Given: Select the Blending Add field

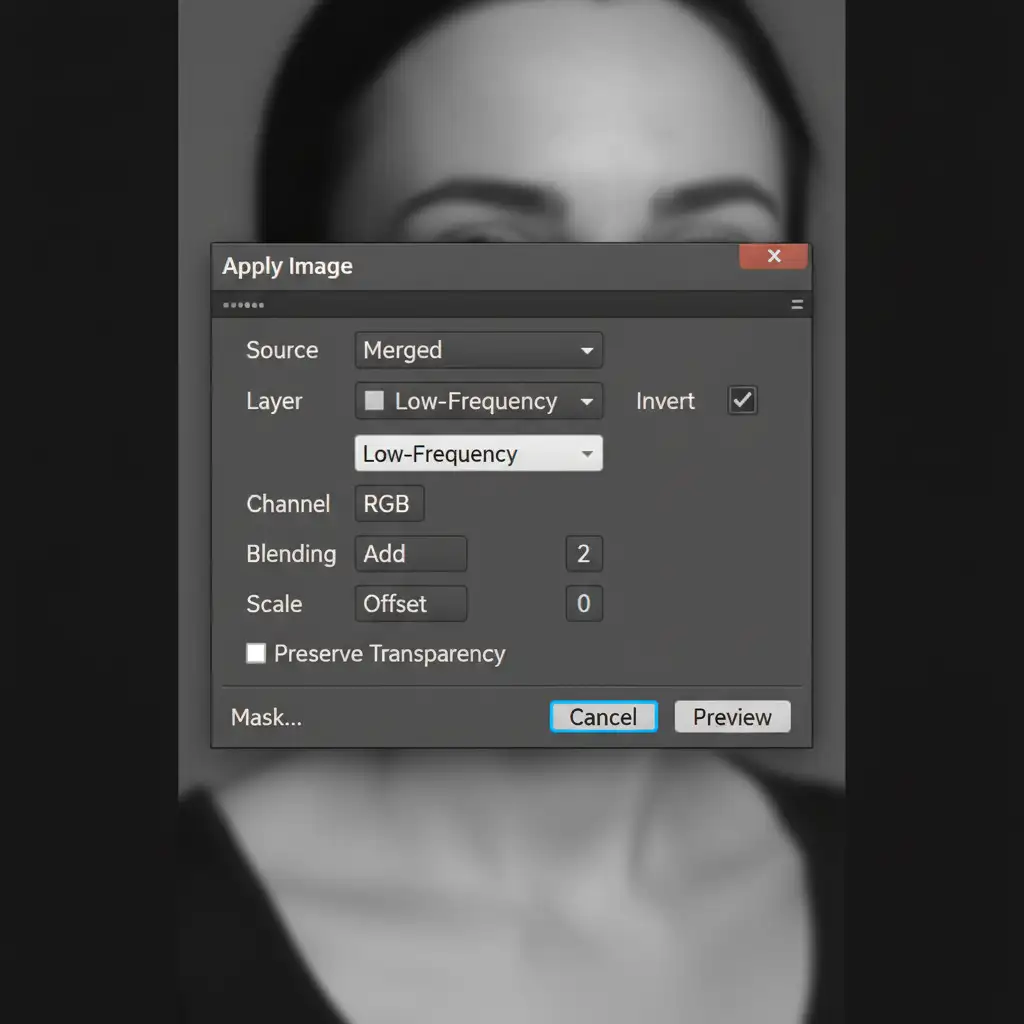Looking at the screenshot, I should tap(410, 554).
